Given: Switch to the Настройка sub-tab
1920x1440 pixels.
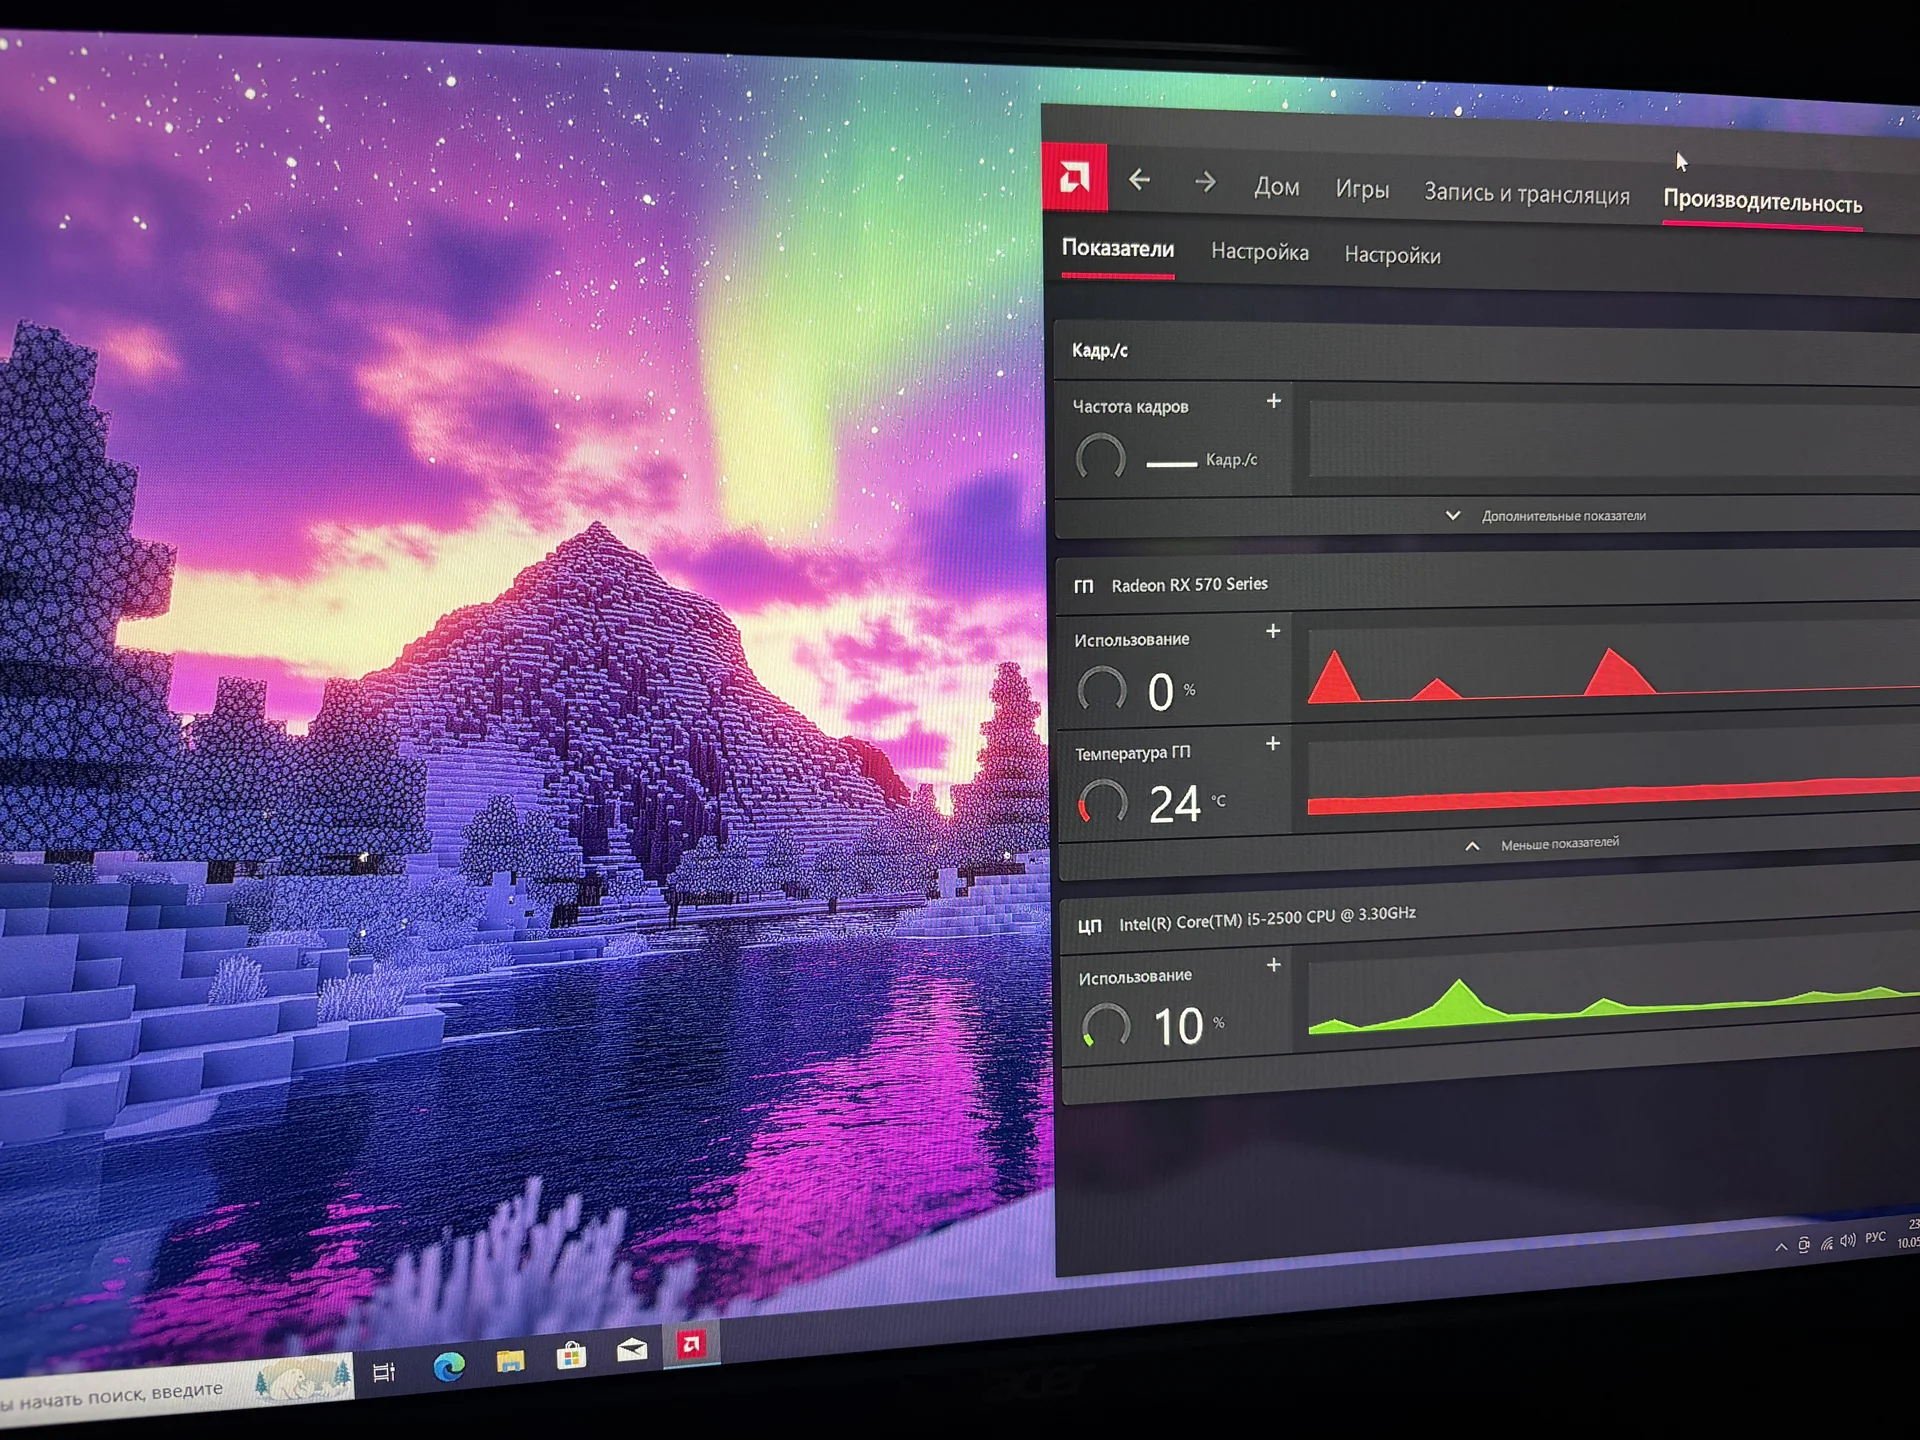Looking at the screenshot, I should (1259, 252).
